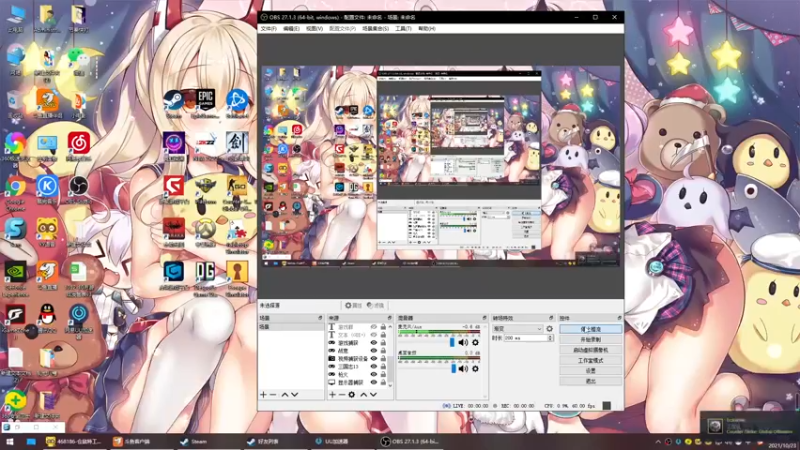Open the WeChat desktop icon
Viewport: 800px width, 450px height.
(x=78, y=60)
